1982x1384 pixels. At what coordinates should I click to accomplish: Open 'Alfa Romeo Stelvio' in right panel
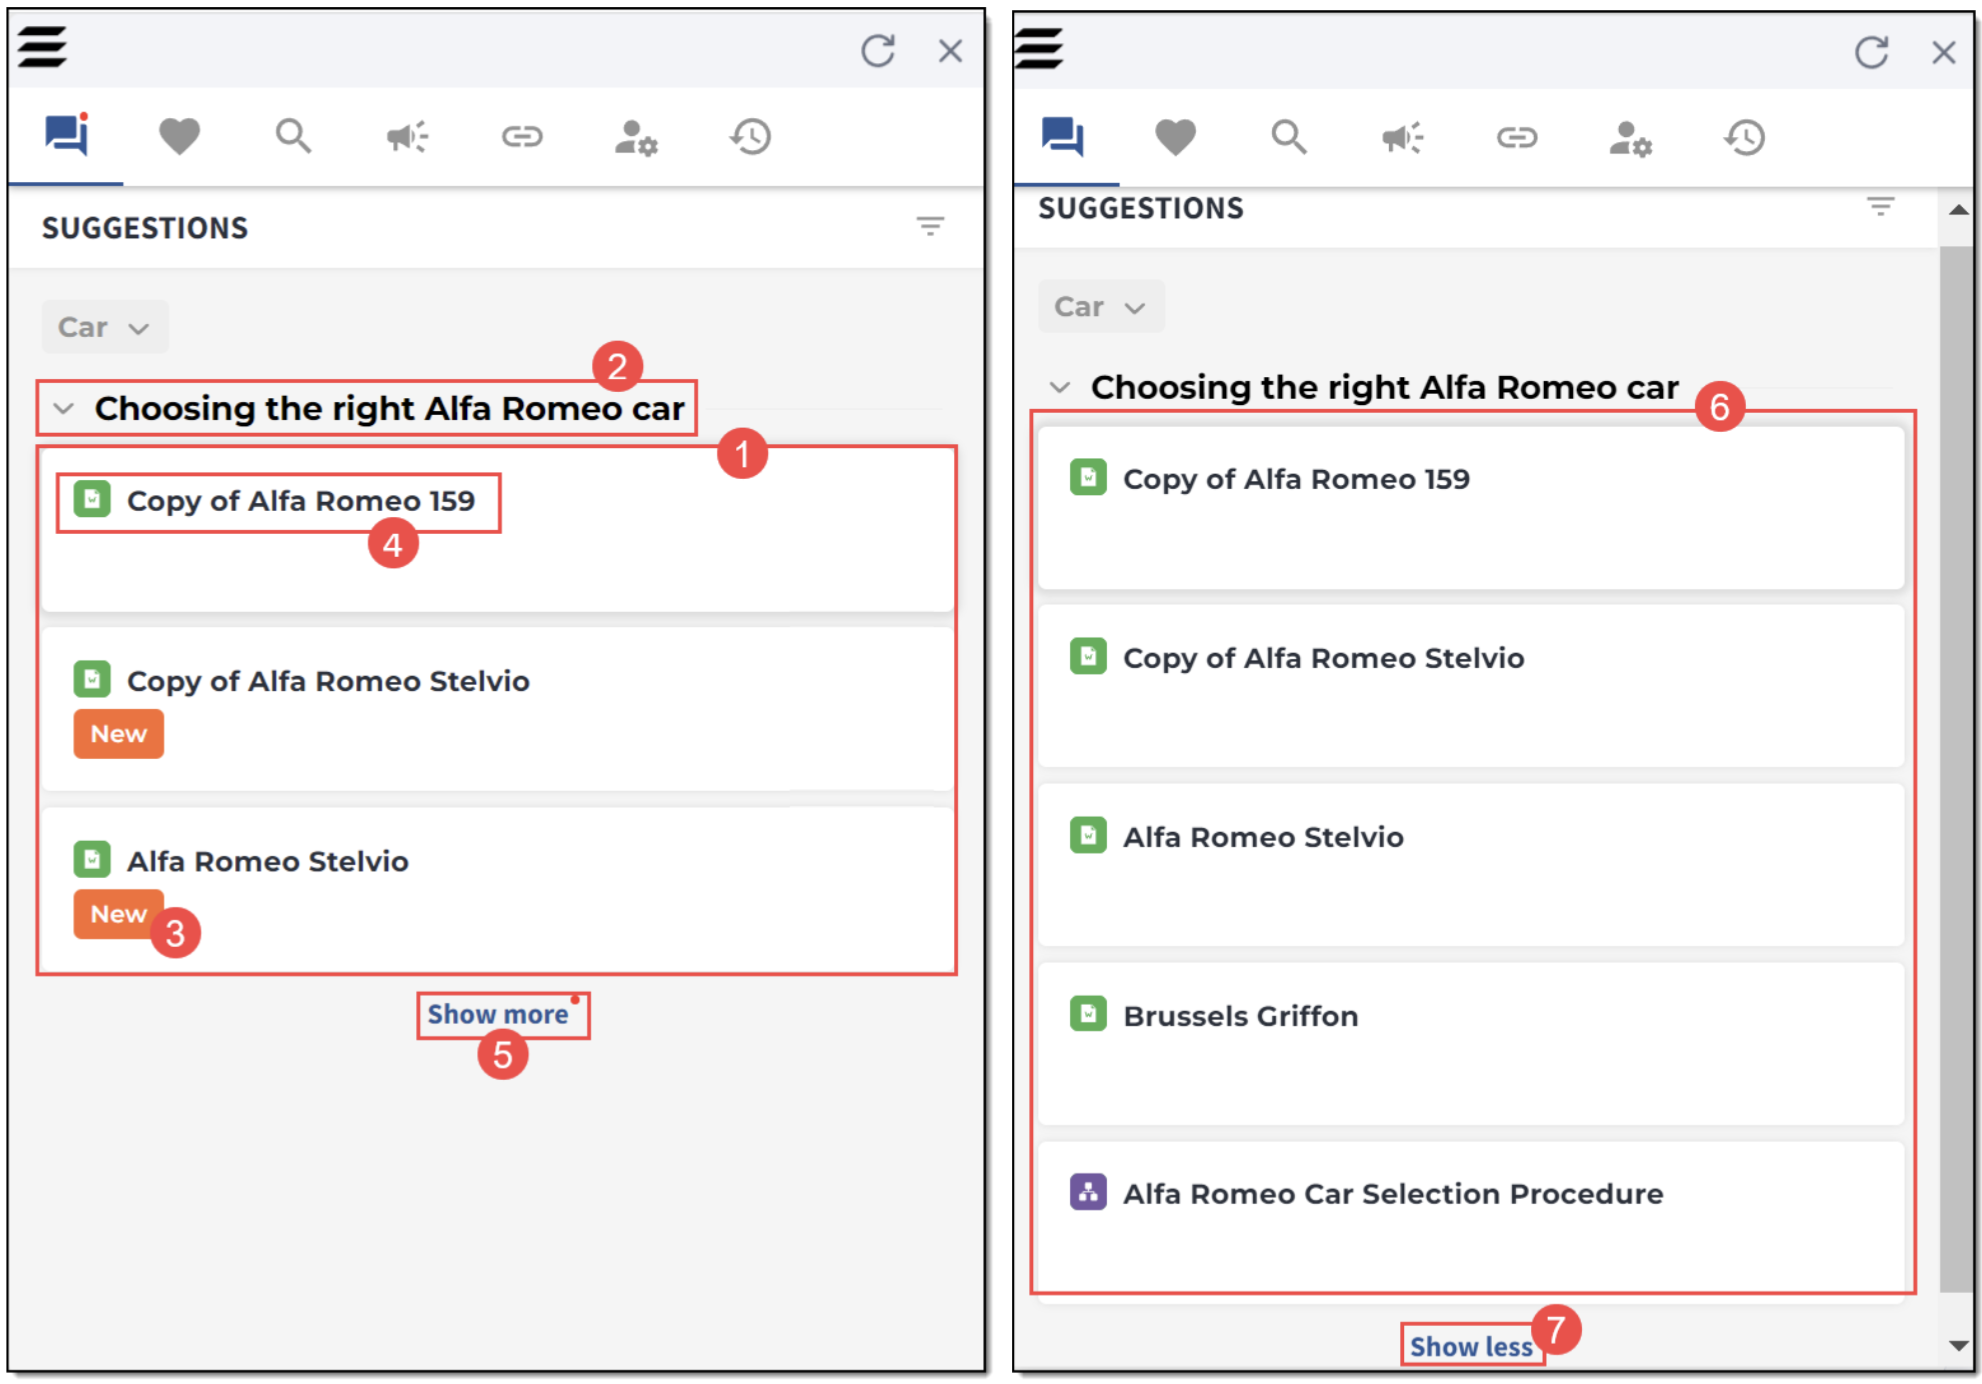click(x=1263, y=837)
